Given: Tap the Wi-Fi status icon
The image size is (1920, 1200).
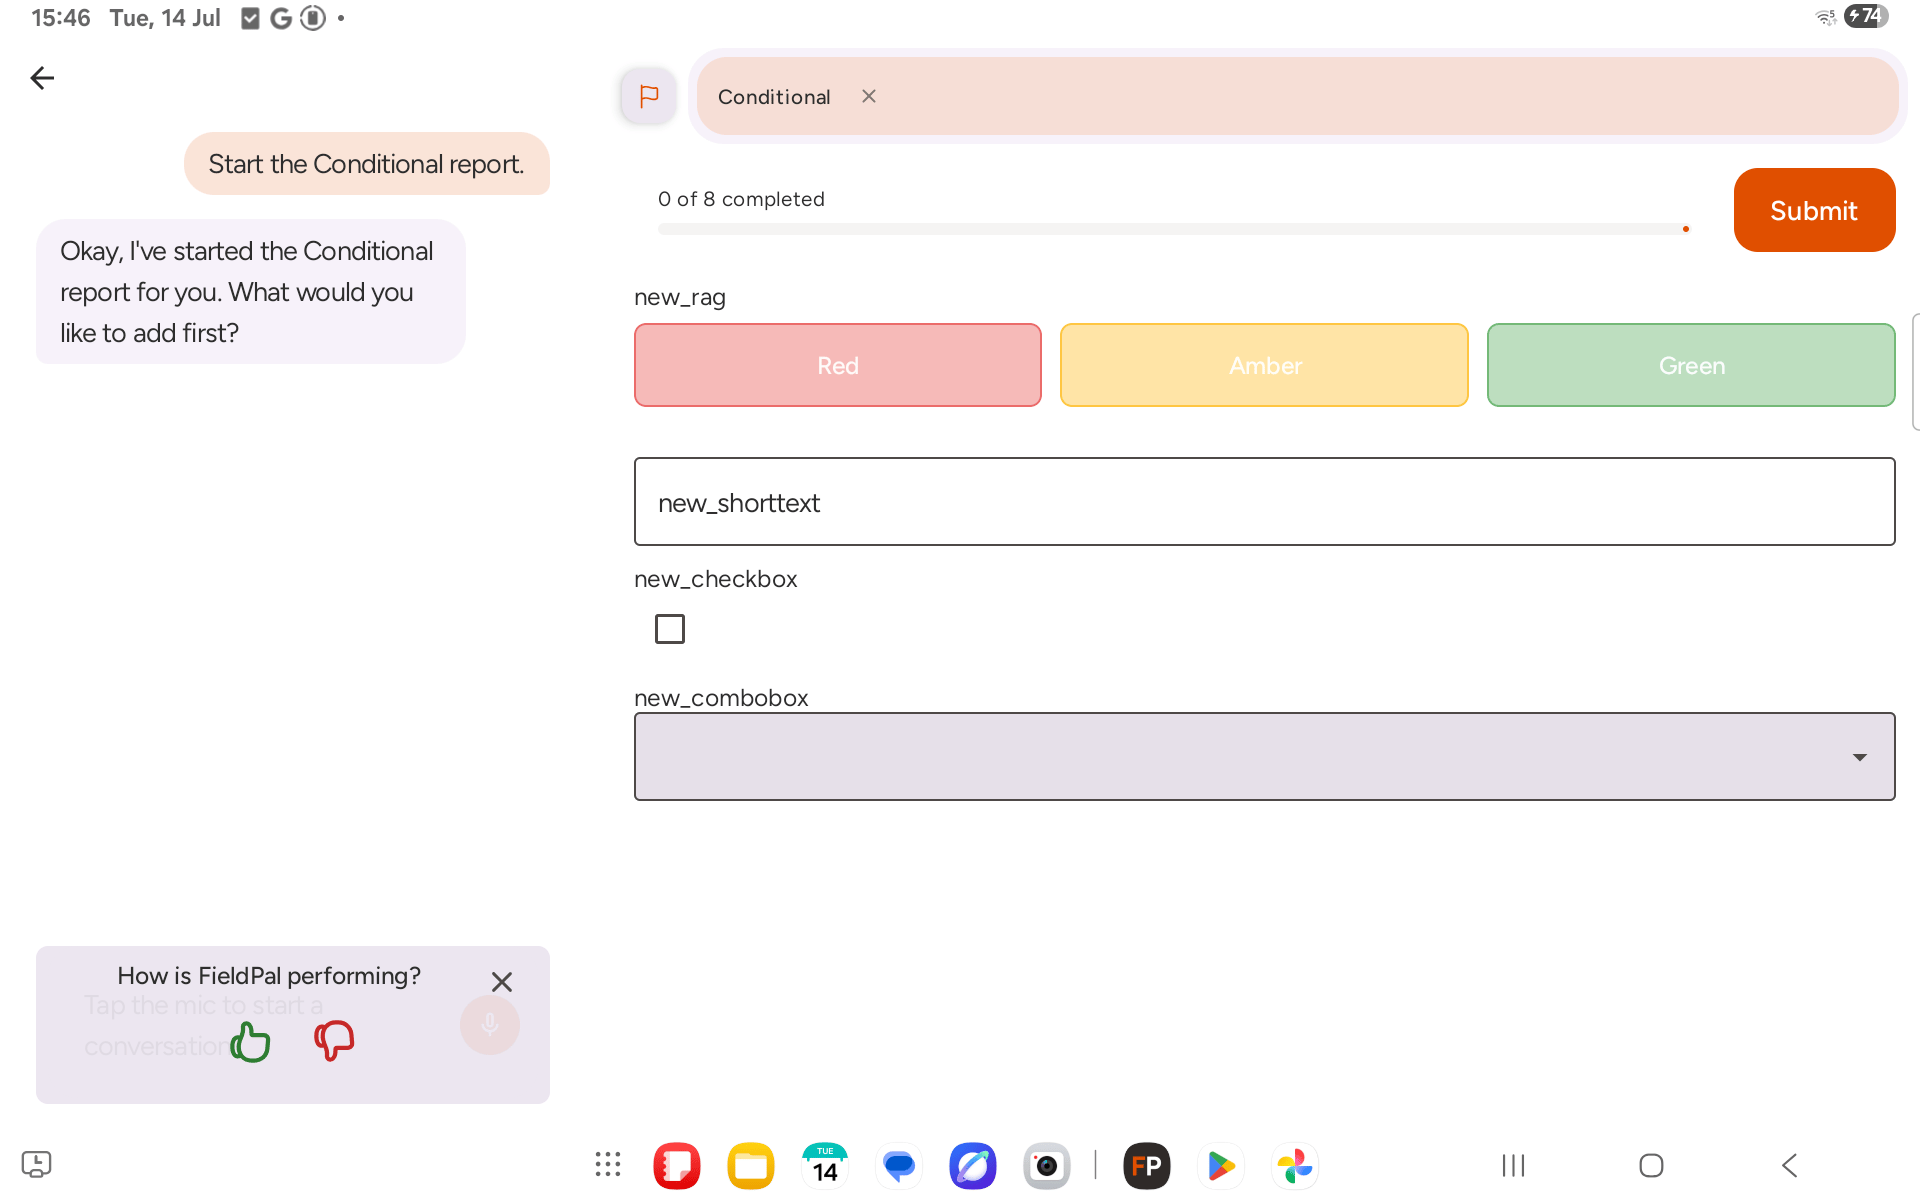Looking at the screenshot, I should (1826, 17).
